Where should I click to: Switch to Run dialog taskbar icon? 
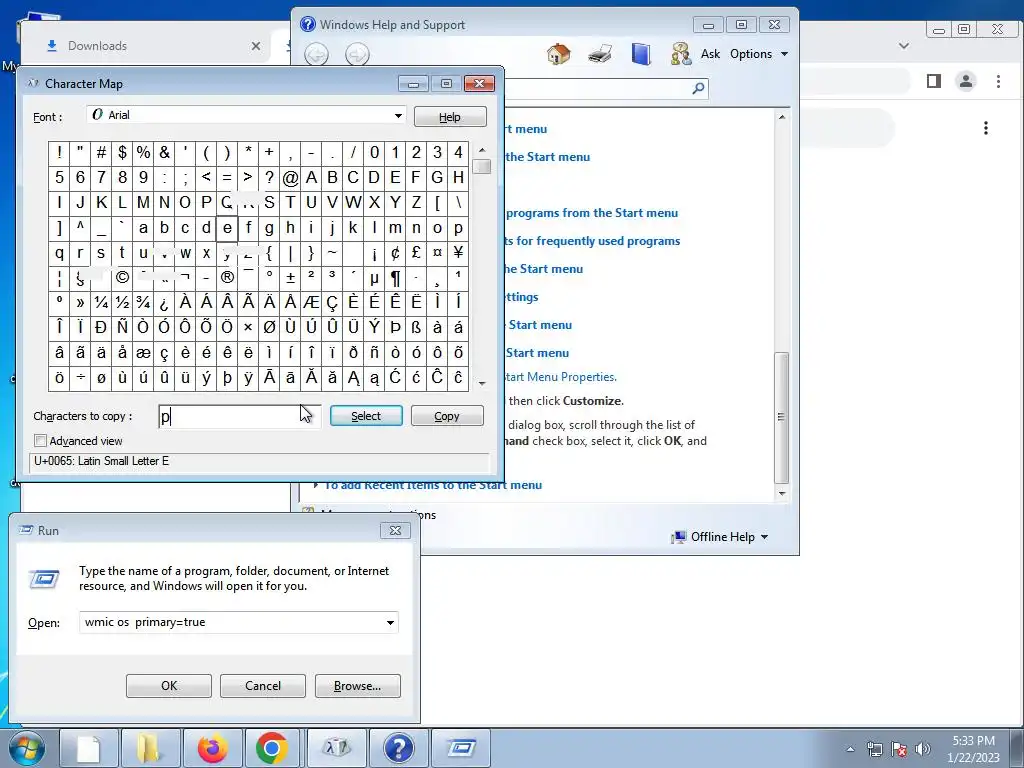pos(461,748)
